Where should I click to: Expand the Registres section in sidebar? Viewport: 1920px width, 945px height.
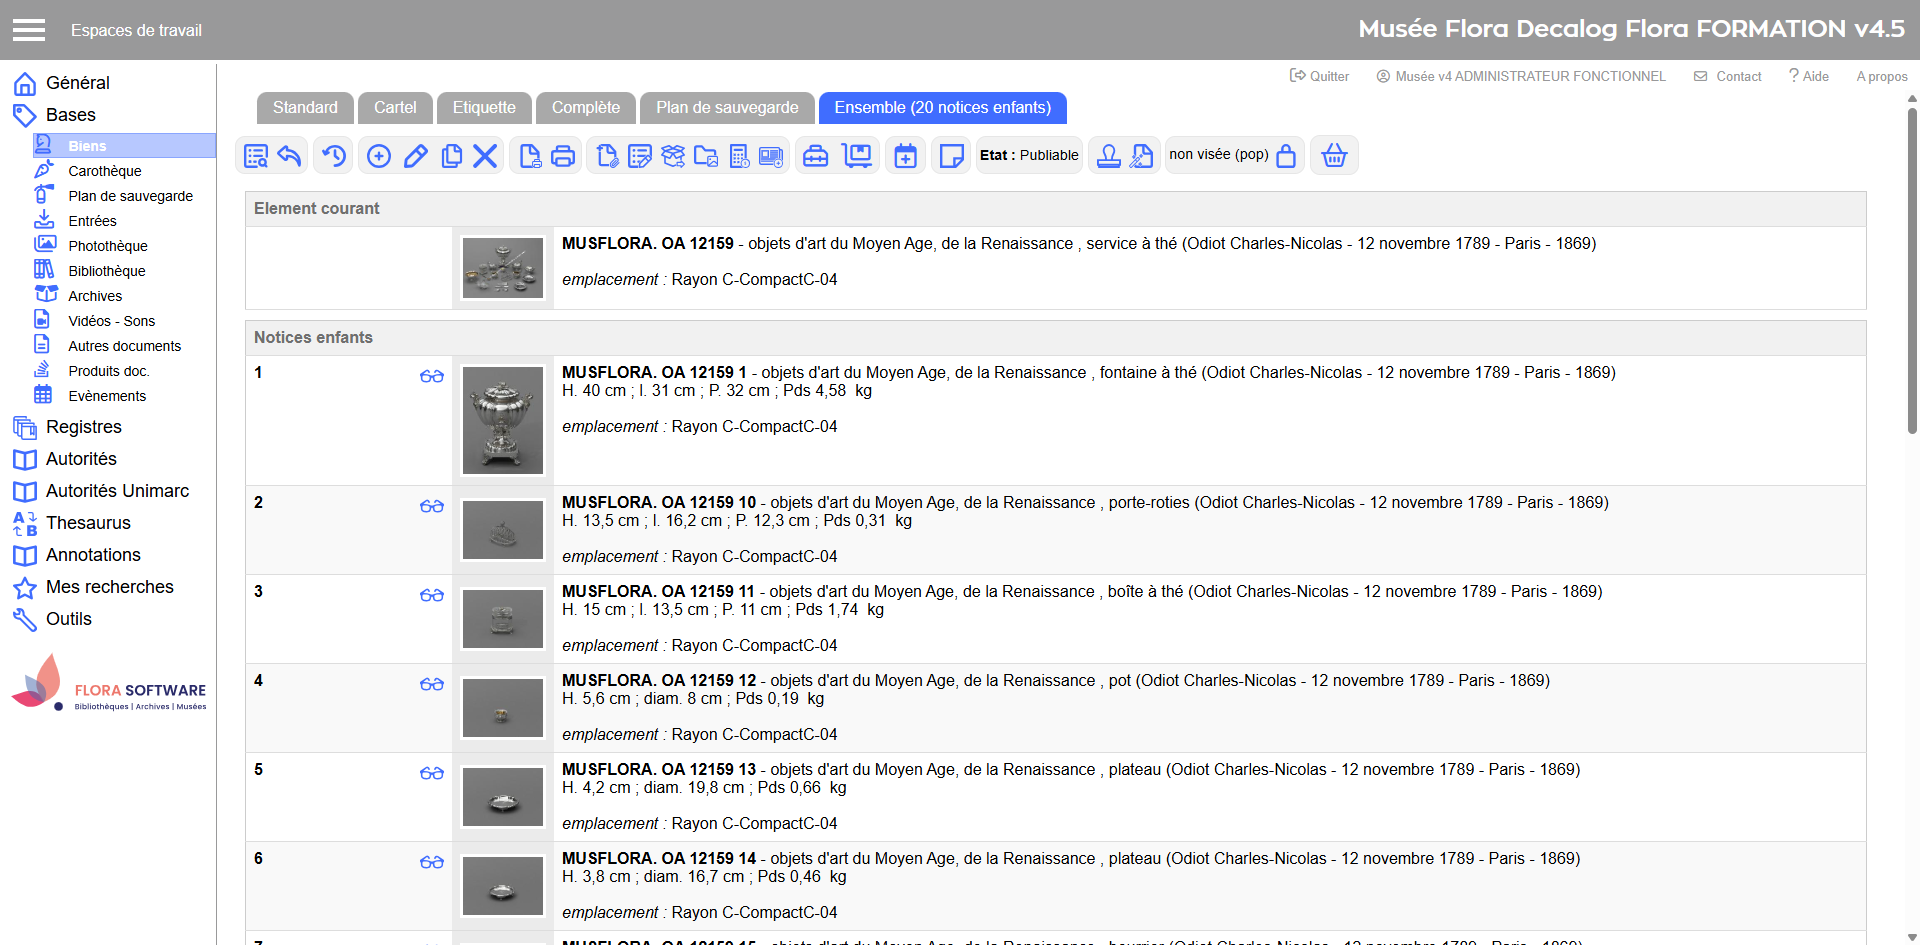click(83, 427)
